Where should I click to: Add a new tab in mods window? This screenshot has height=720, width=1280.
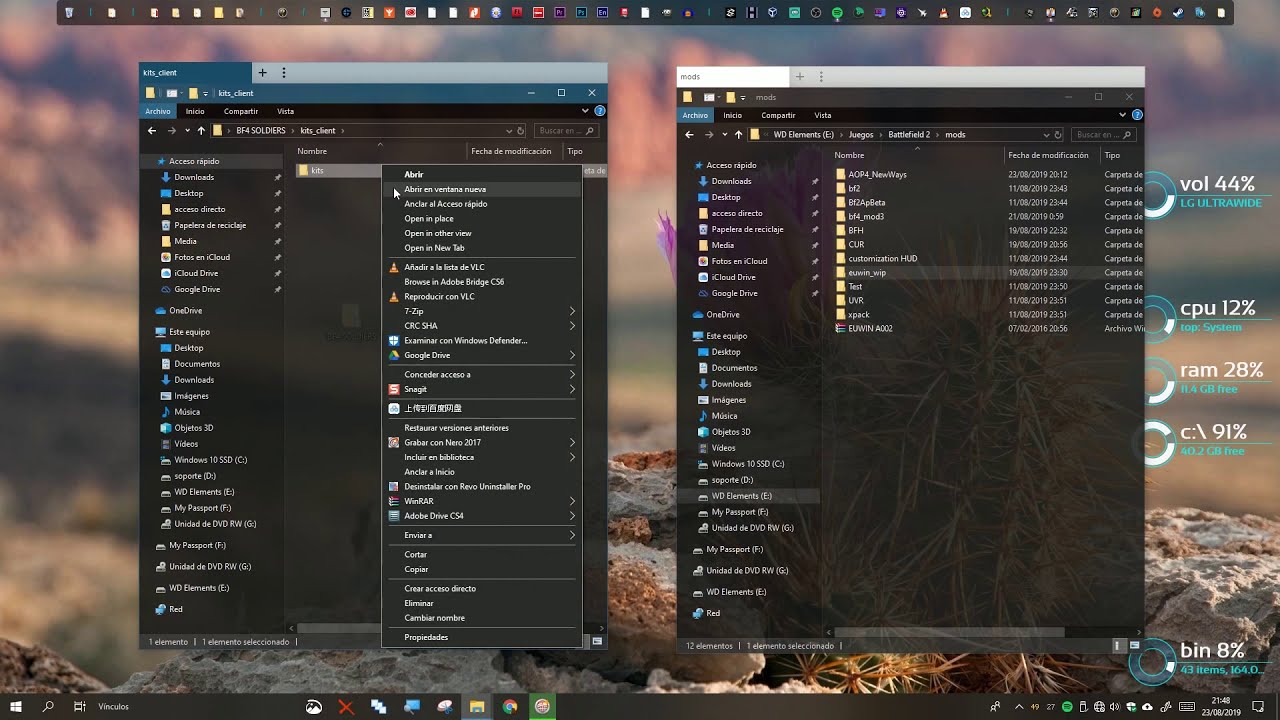800,76
